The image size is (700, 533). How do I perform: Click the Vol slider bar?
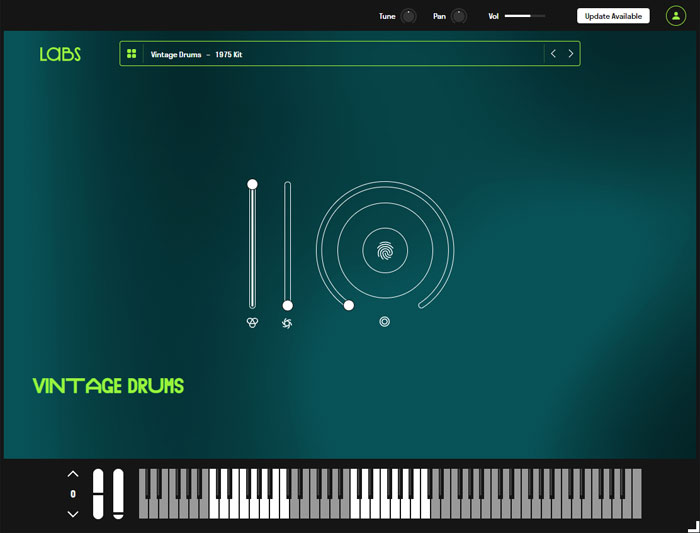[525, 16]
